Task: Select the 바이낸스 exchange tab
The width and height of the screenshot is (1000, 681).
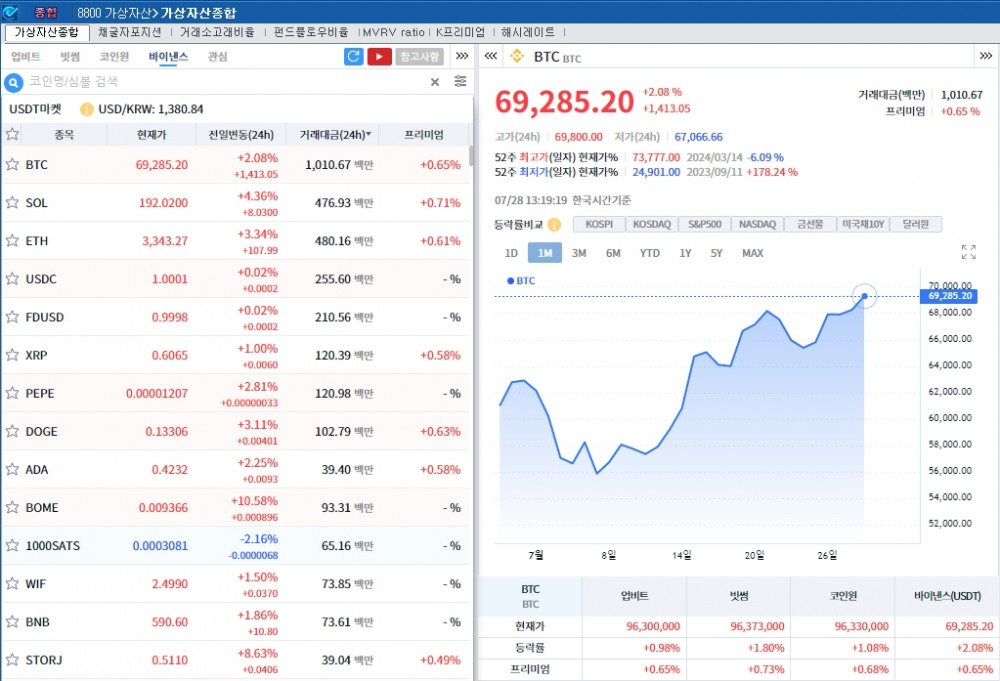Action: coord(168,57)
